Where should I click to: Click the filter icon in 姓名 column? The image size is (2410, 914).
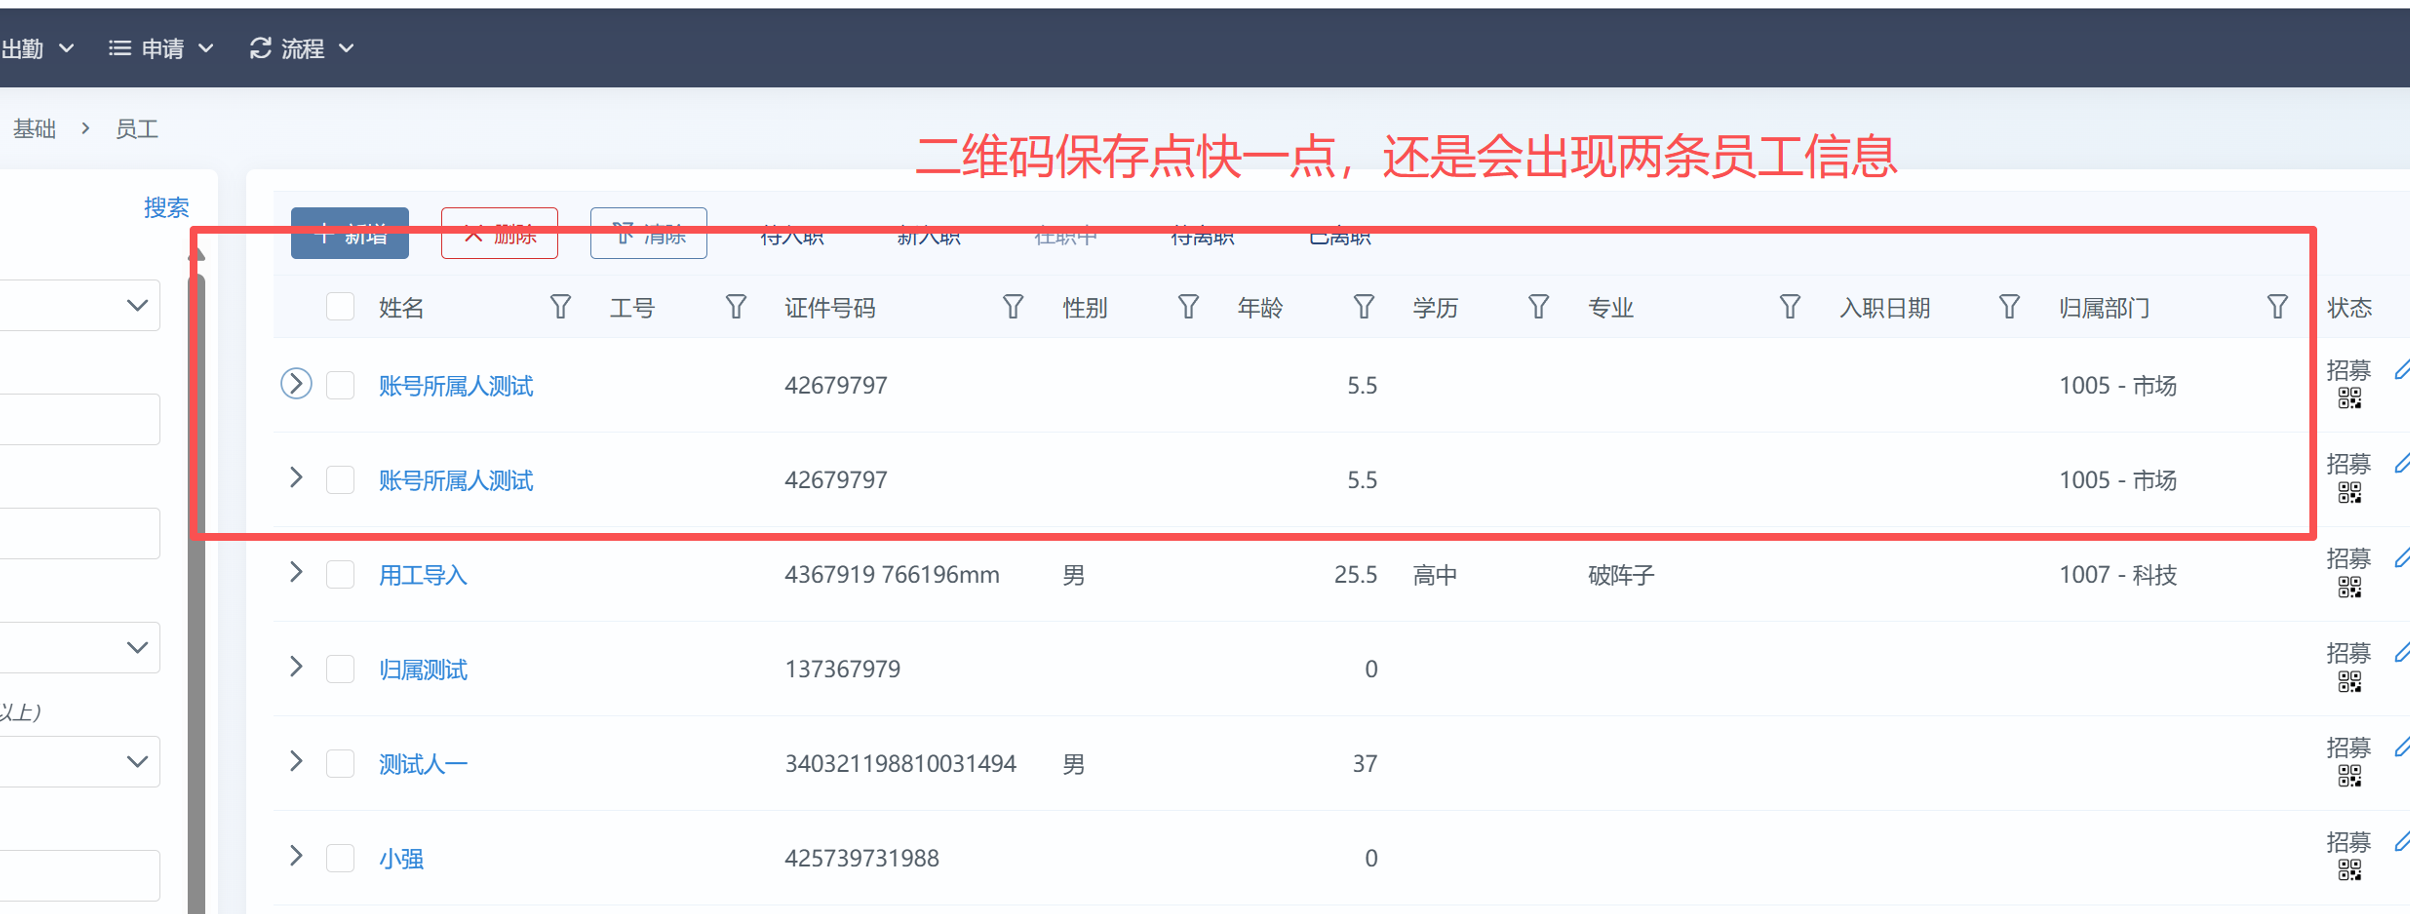pos(560,307)
